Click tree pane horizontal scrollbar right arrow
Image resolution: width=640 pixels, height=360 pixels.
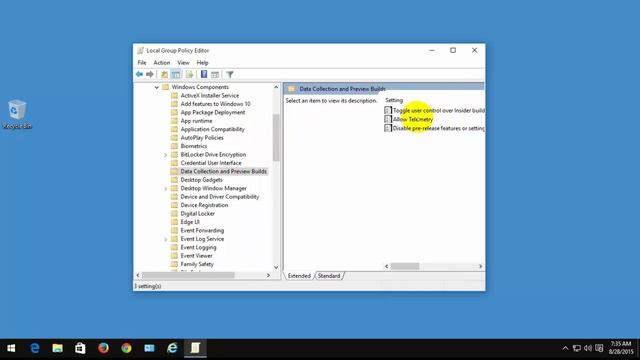tap(268, 275)
